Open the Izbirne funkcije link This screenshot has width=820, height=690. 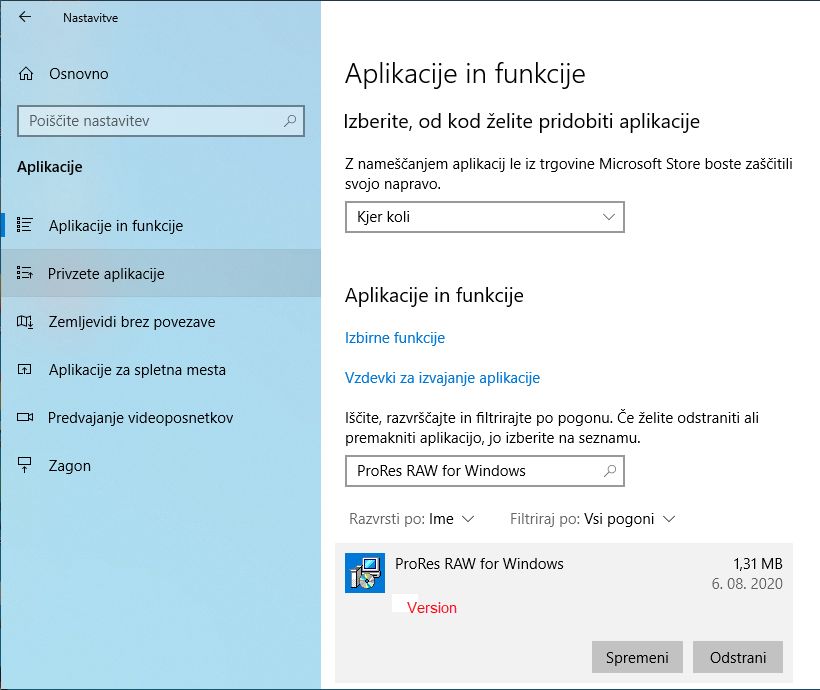[x=395, y=338]
